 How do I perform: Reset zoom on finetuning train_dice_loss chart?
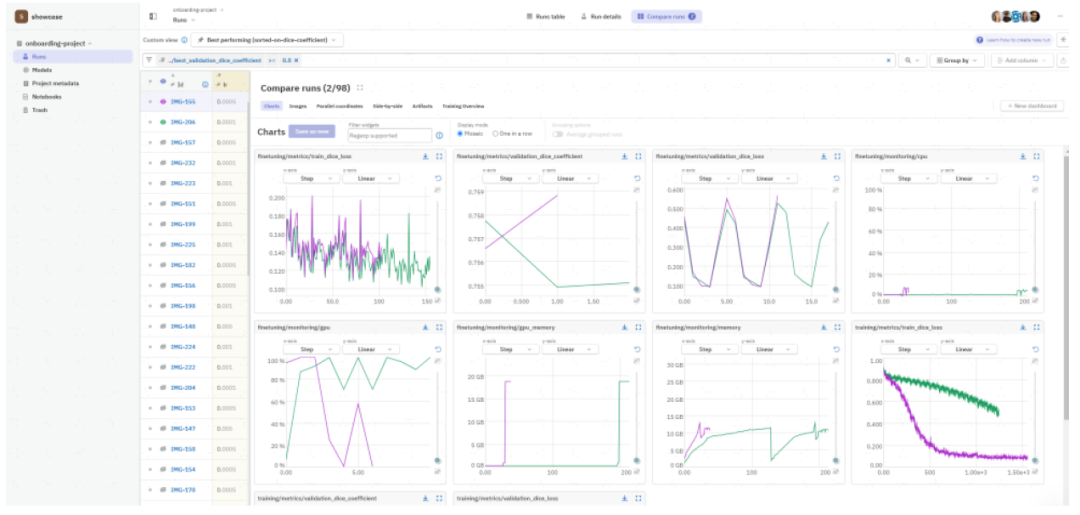(437, 178)
